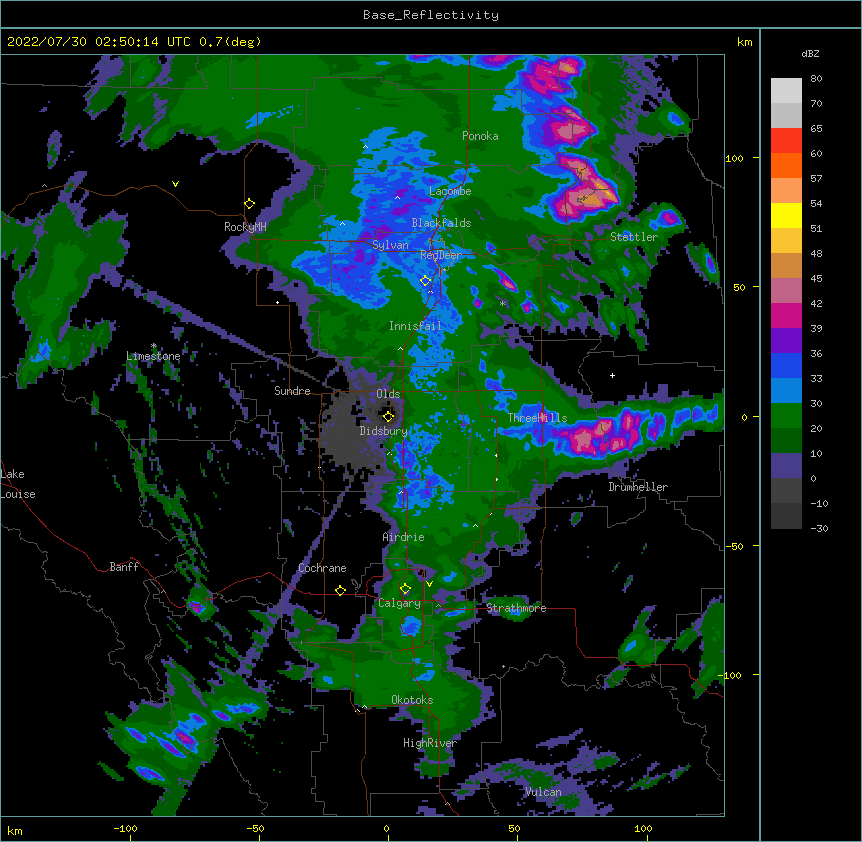This screenshot has width=862, height=842.
Task: Click the yellow 54-51 dBZ legend swatch
Action: (786, 215)
